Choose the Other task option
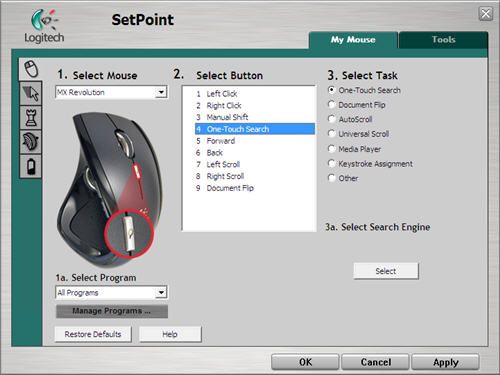The width and height of the screenshot is (500, 375). point(331,178)
